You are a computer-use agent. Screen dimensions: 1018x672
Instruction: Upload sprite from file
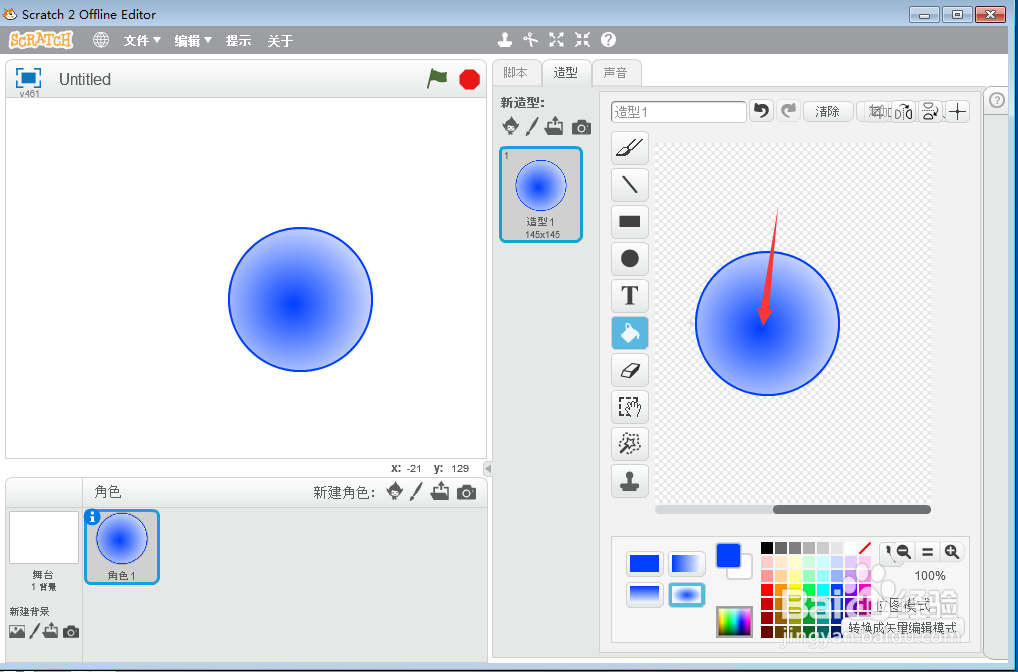(x=440, y=492)
